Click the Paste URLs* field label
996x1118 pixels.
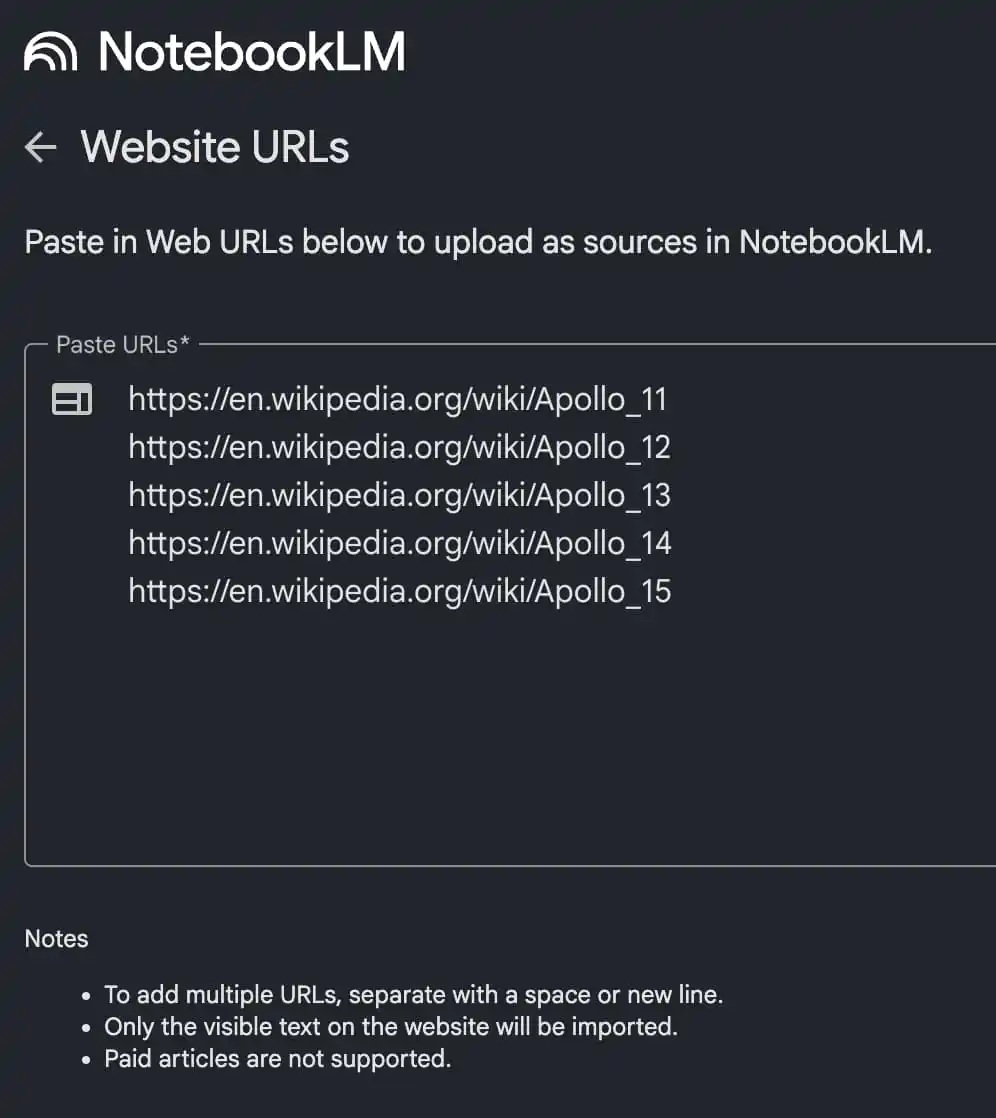[x=123, y=345]
